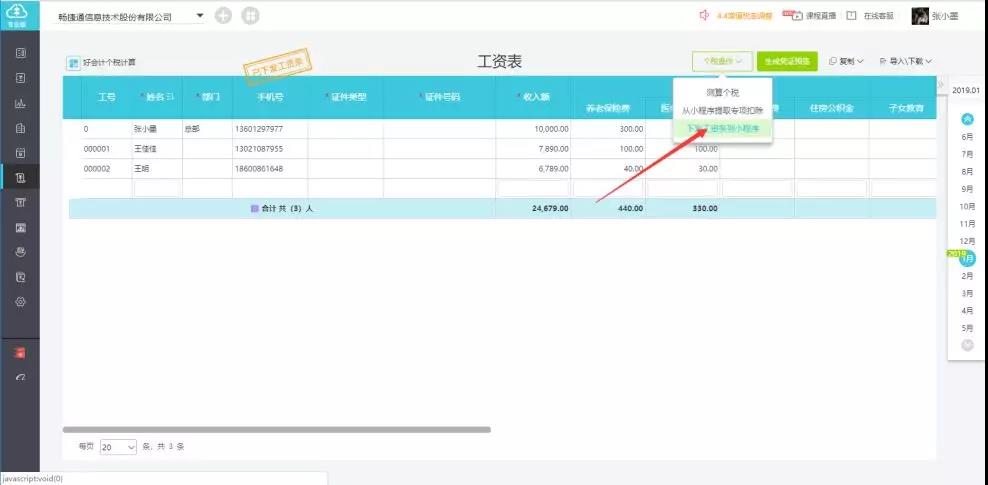Select month 7月
The width and height of the screenshot is (988, 485).
[x=967, y=154]
